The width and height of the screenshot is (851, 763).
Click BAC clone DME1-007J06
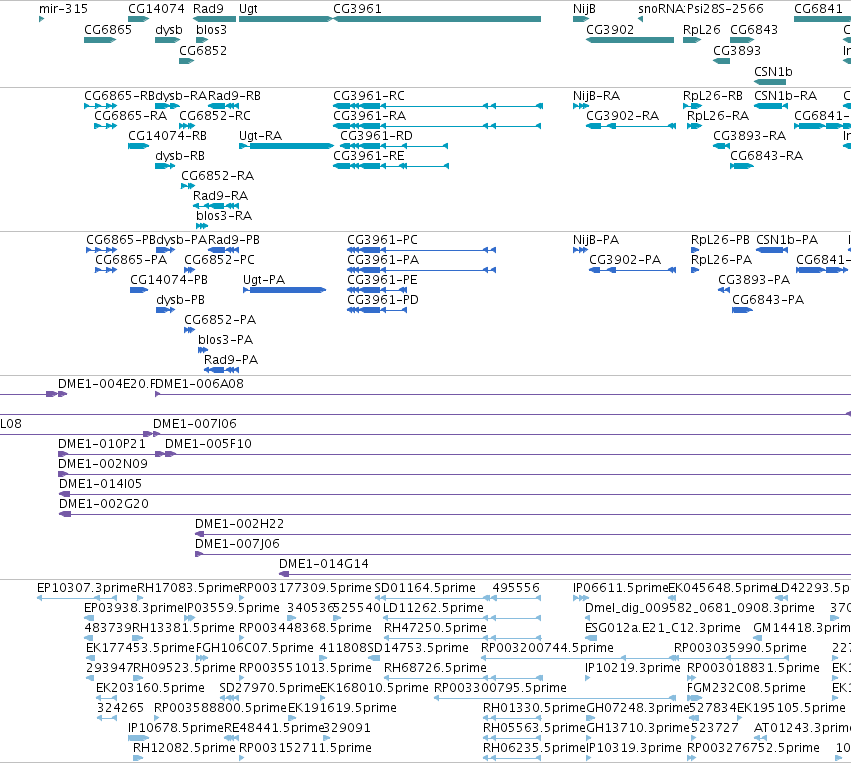[x=523, y=554]
